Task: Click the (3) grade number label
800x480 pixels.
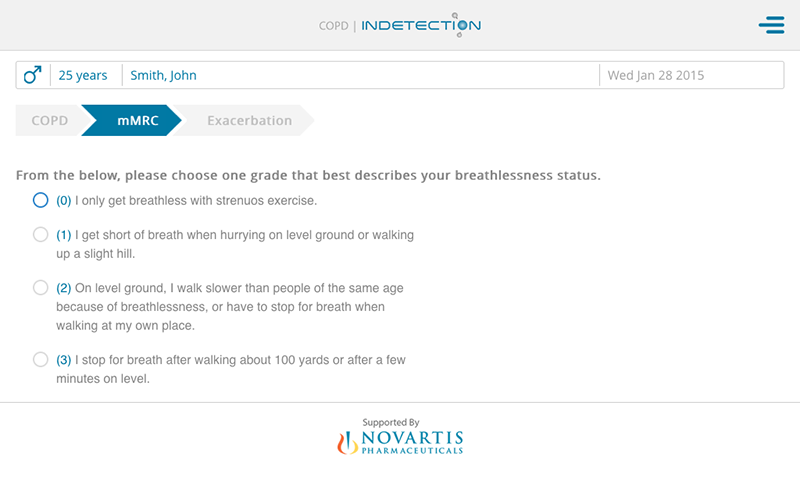Action: (x=64, y=360)
